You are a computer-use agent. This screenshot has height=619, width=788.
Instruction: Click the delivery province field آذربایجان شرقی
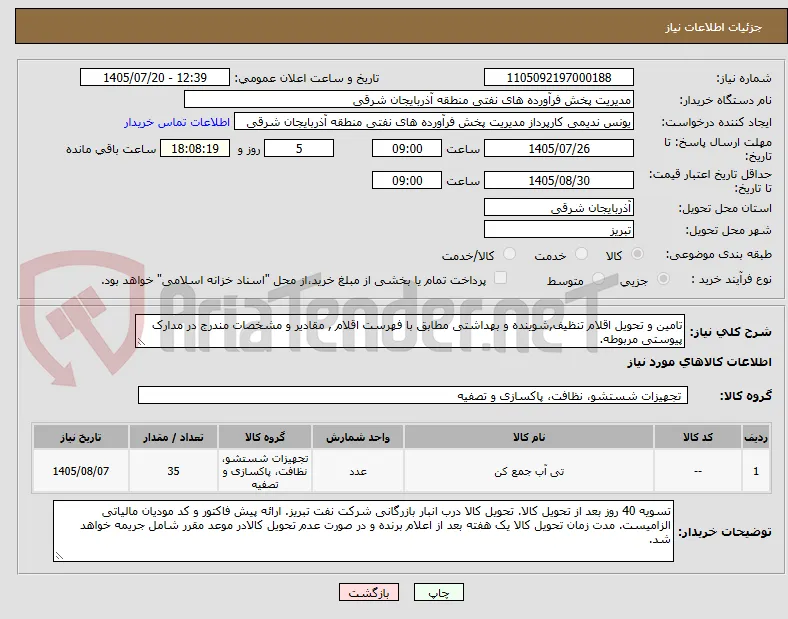[558, 208]
